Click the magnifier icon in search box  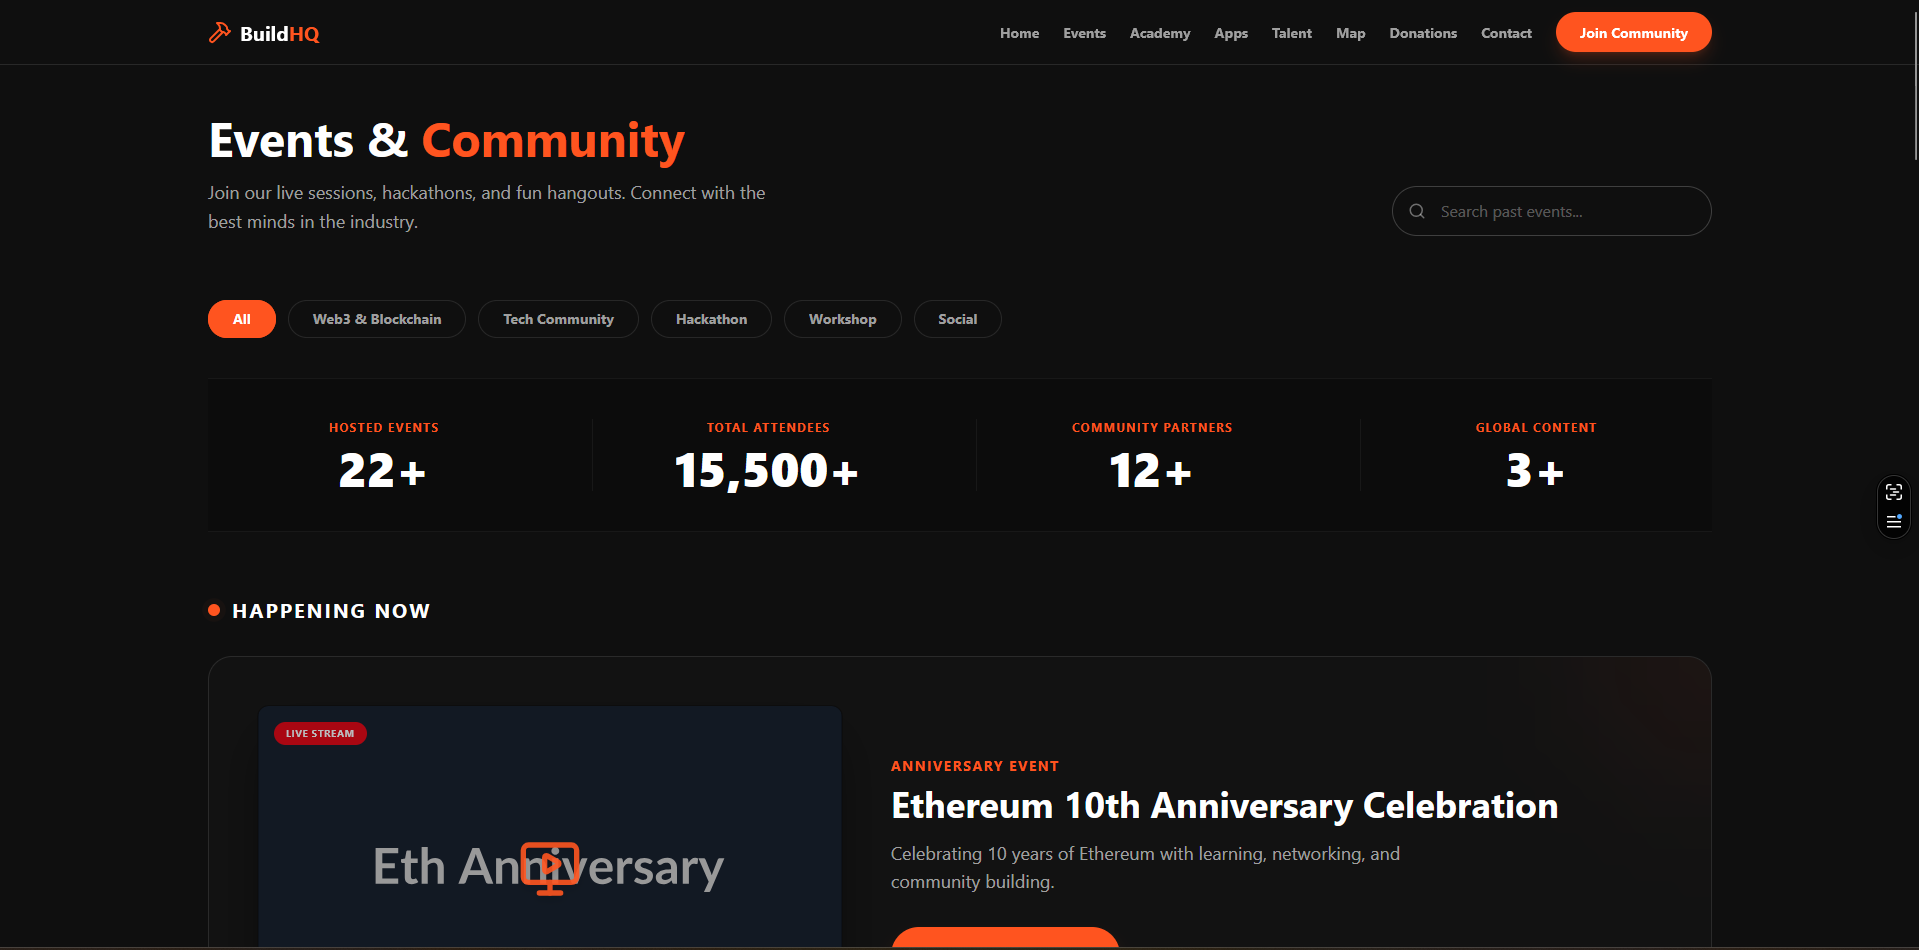tap(1417, 211)
